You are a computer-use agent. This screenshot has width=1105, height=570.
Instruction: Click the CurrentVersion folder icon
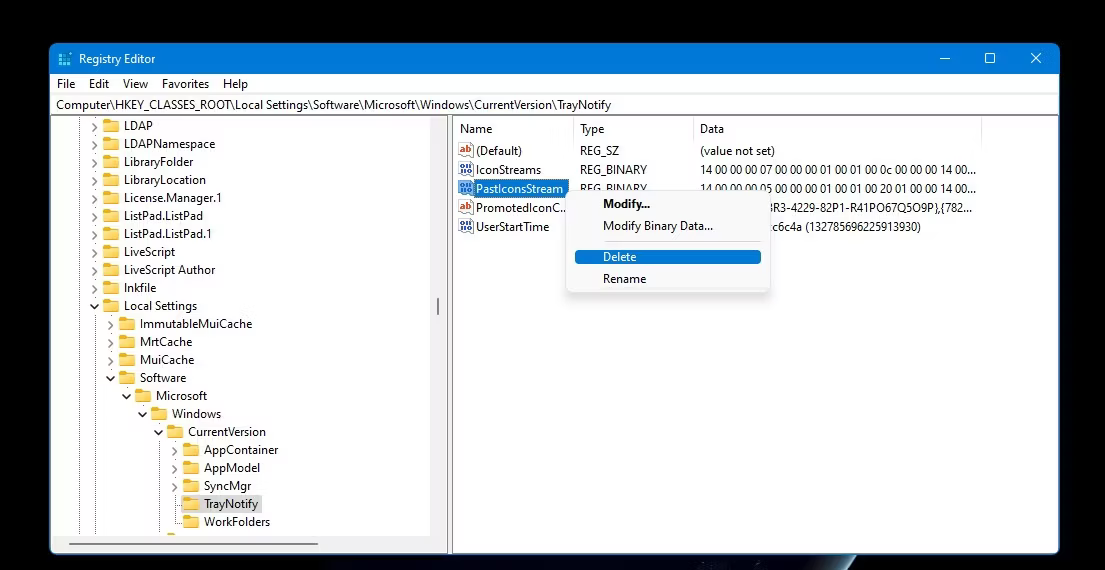pos(175,432)
